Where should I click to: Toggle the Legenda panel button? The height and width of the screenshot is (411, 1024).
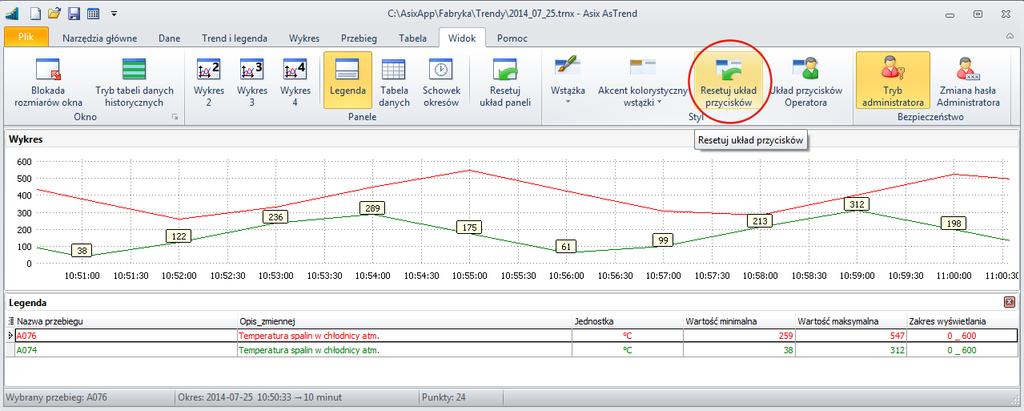coord(347,80)
